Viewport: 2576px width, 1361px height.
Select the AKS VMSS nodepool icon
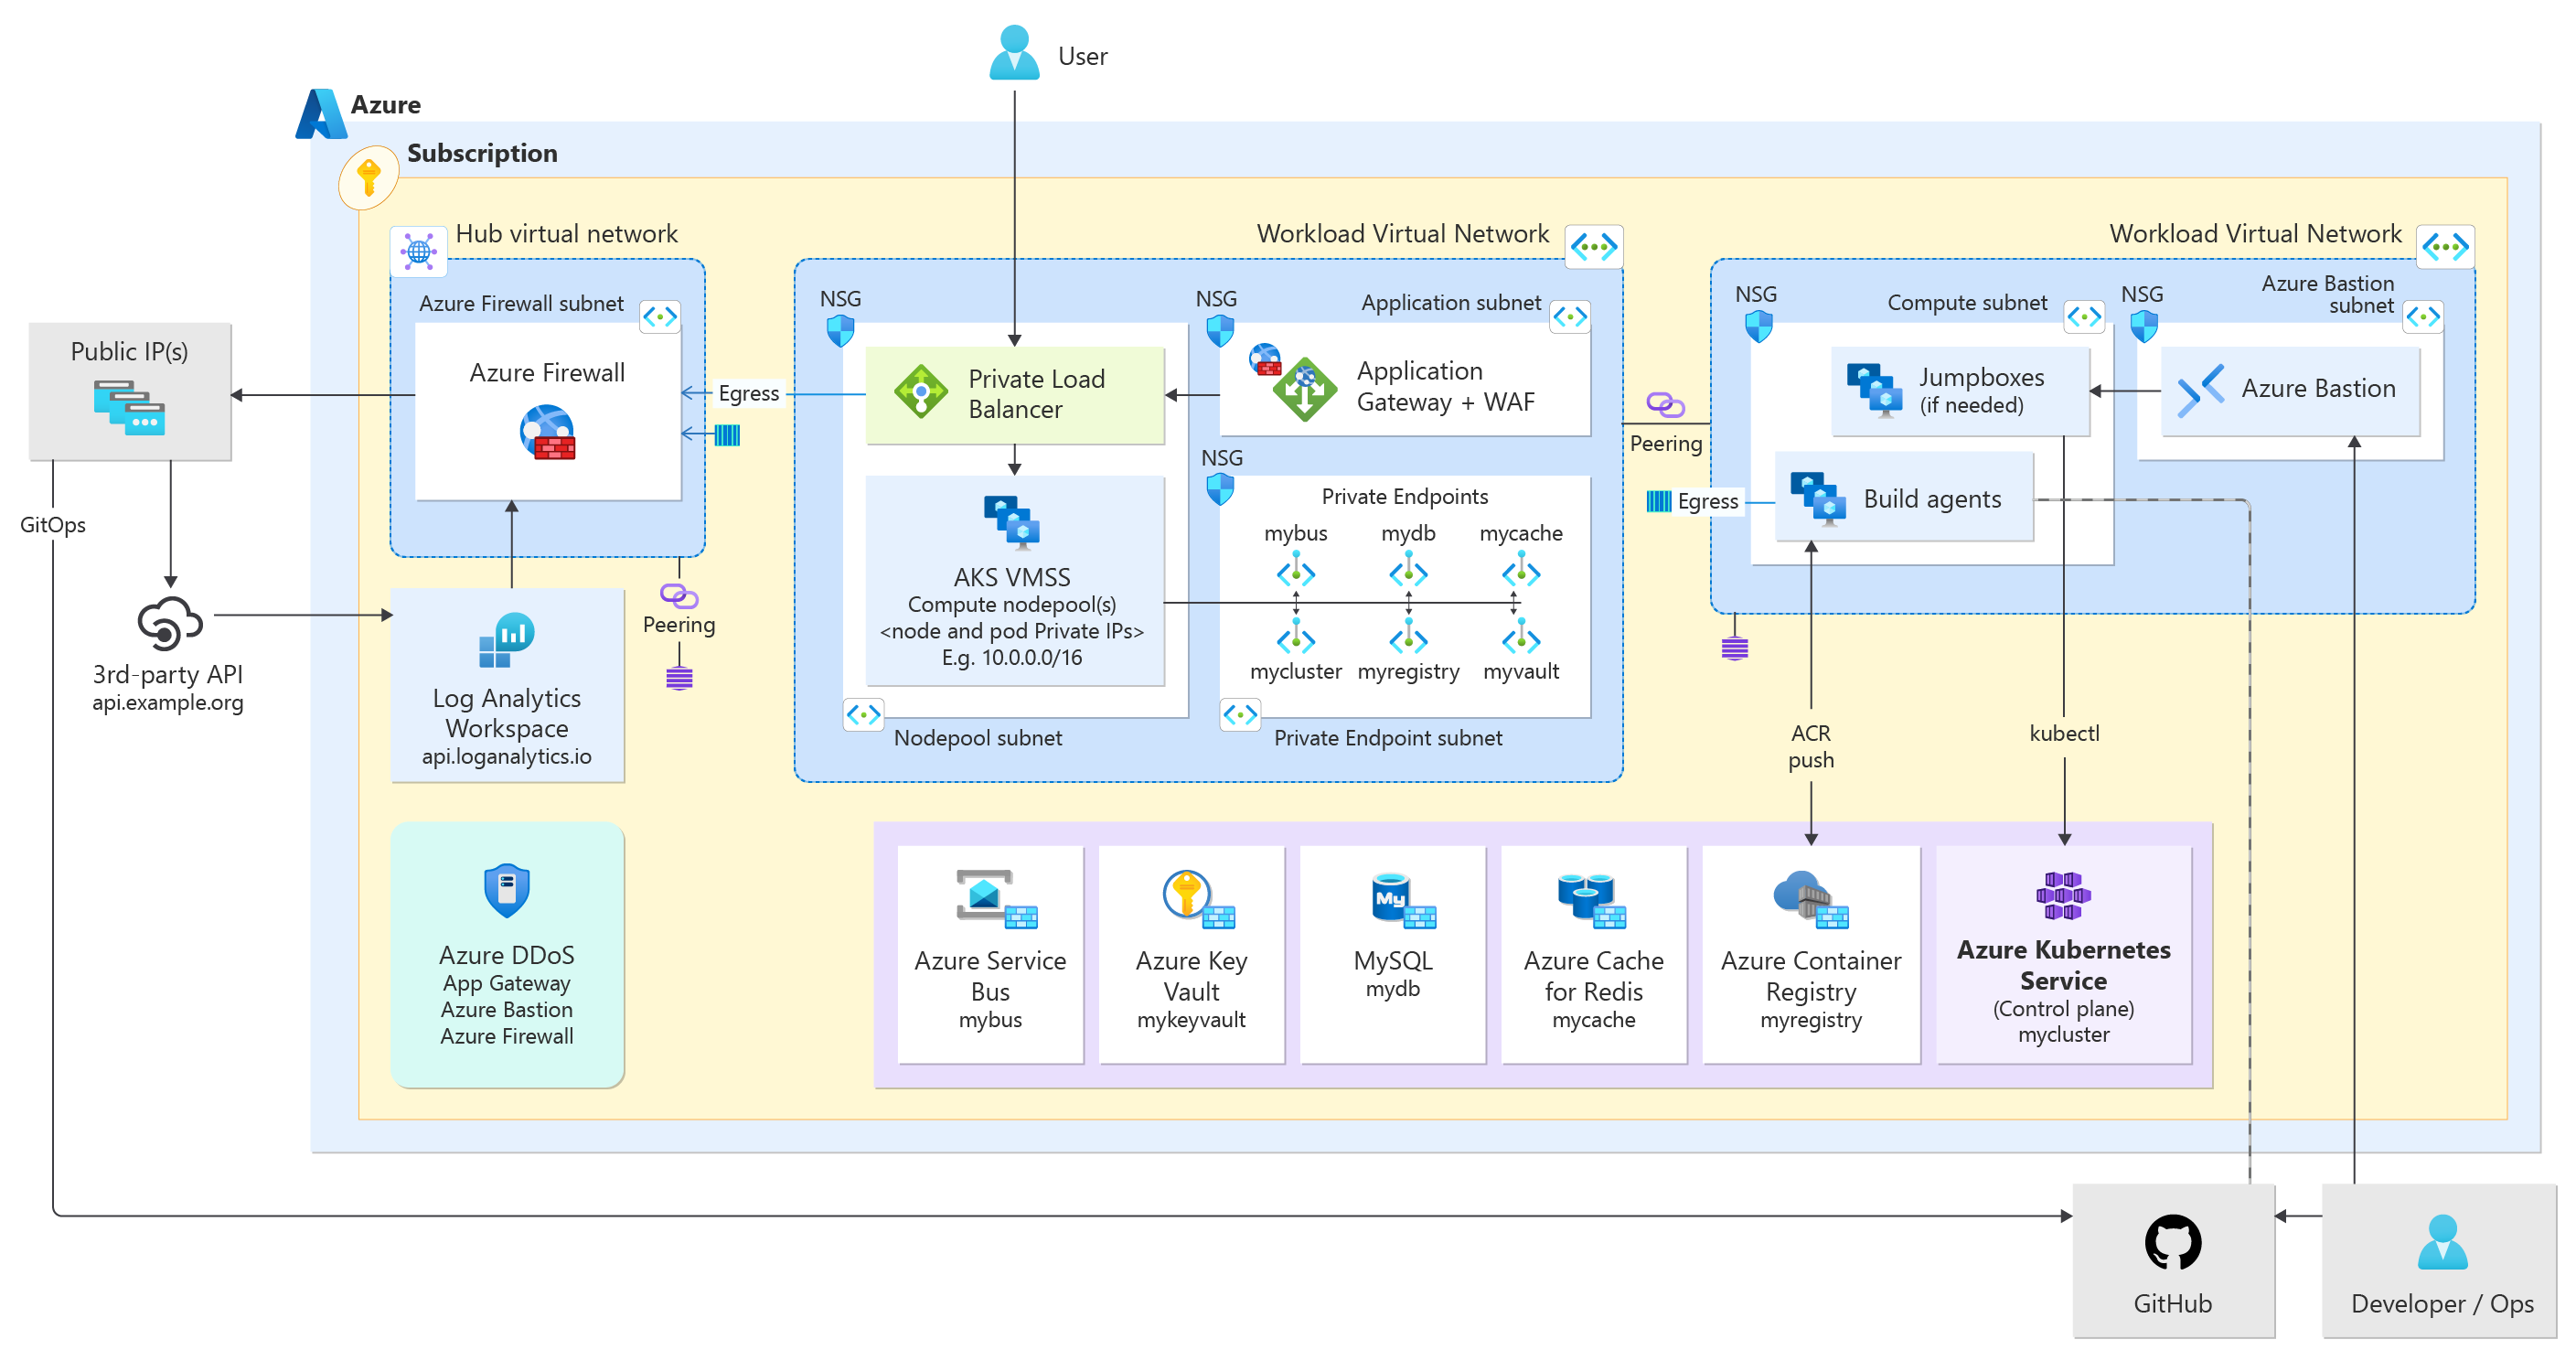coord(1012,522)
